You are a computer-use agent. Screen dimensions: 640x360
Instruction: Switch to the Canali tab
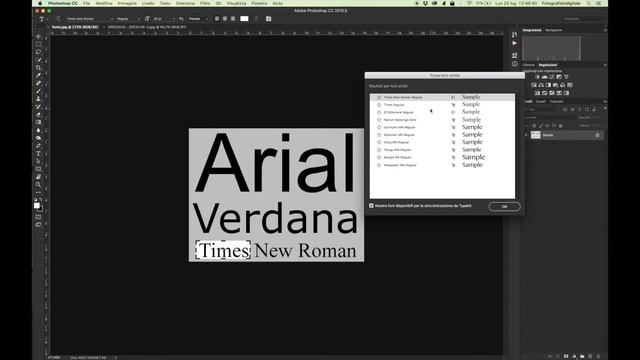pos(540,101)
